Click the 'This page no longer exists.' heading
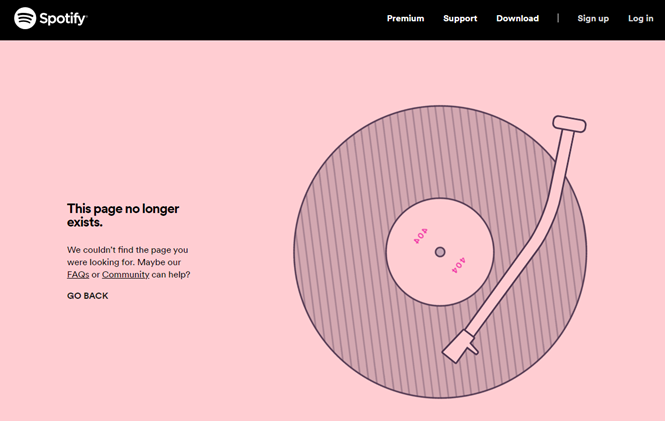Viewport: 665px width, 421px height. 123,215
